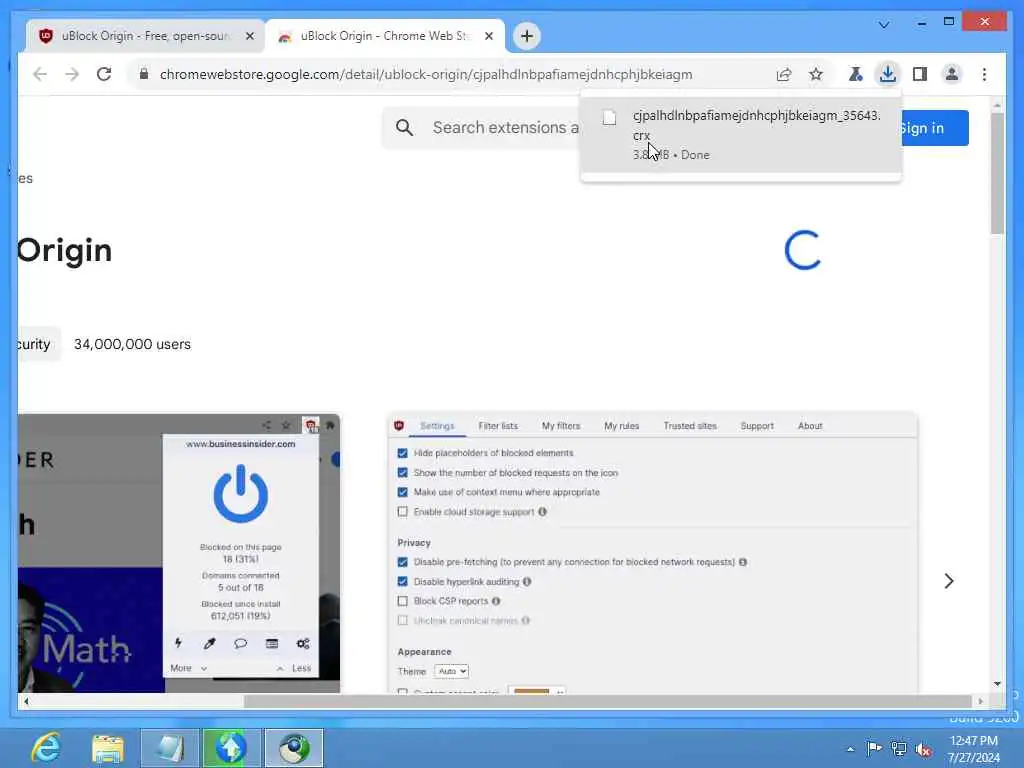Viewport: 1024px width, 768px height.
Task: Click the horizontal scrollbar thumb
Action: click(x=608, y=701)
